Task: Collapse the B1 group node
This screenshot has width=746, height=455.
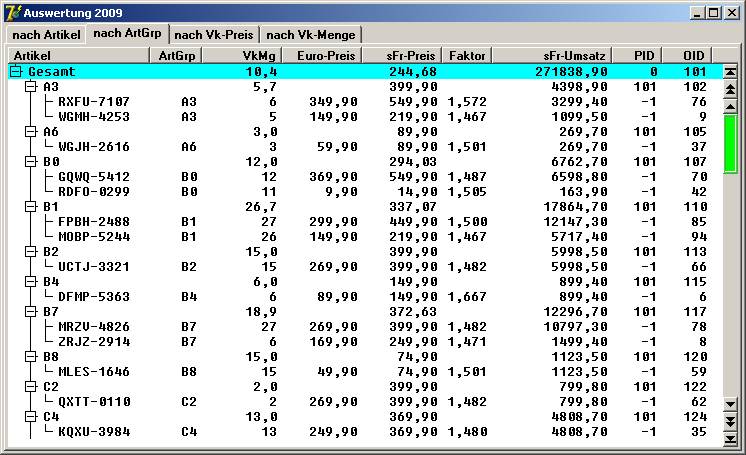Action: pos(30,207)
